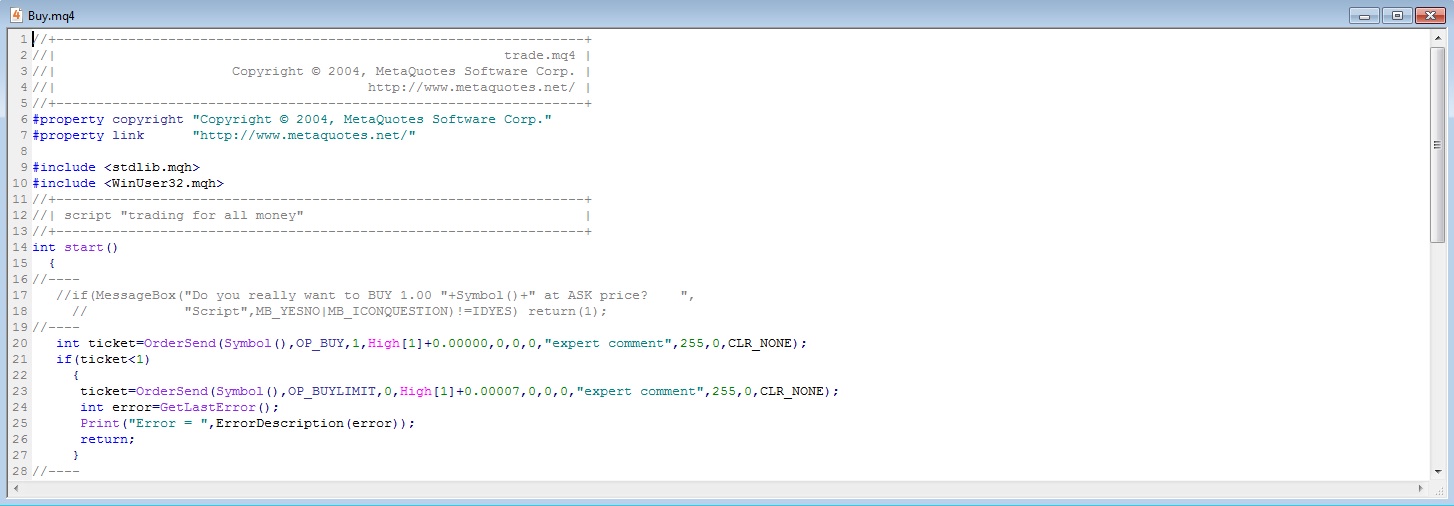The width and height of the screenshot is (1454, 506).
Task: Click "#property link" on line 7
Action: [88, 135]
